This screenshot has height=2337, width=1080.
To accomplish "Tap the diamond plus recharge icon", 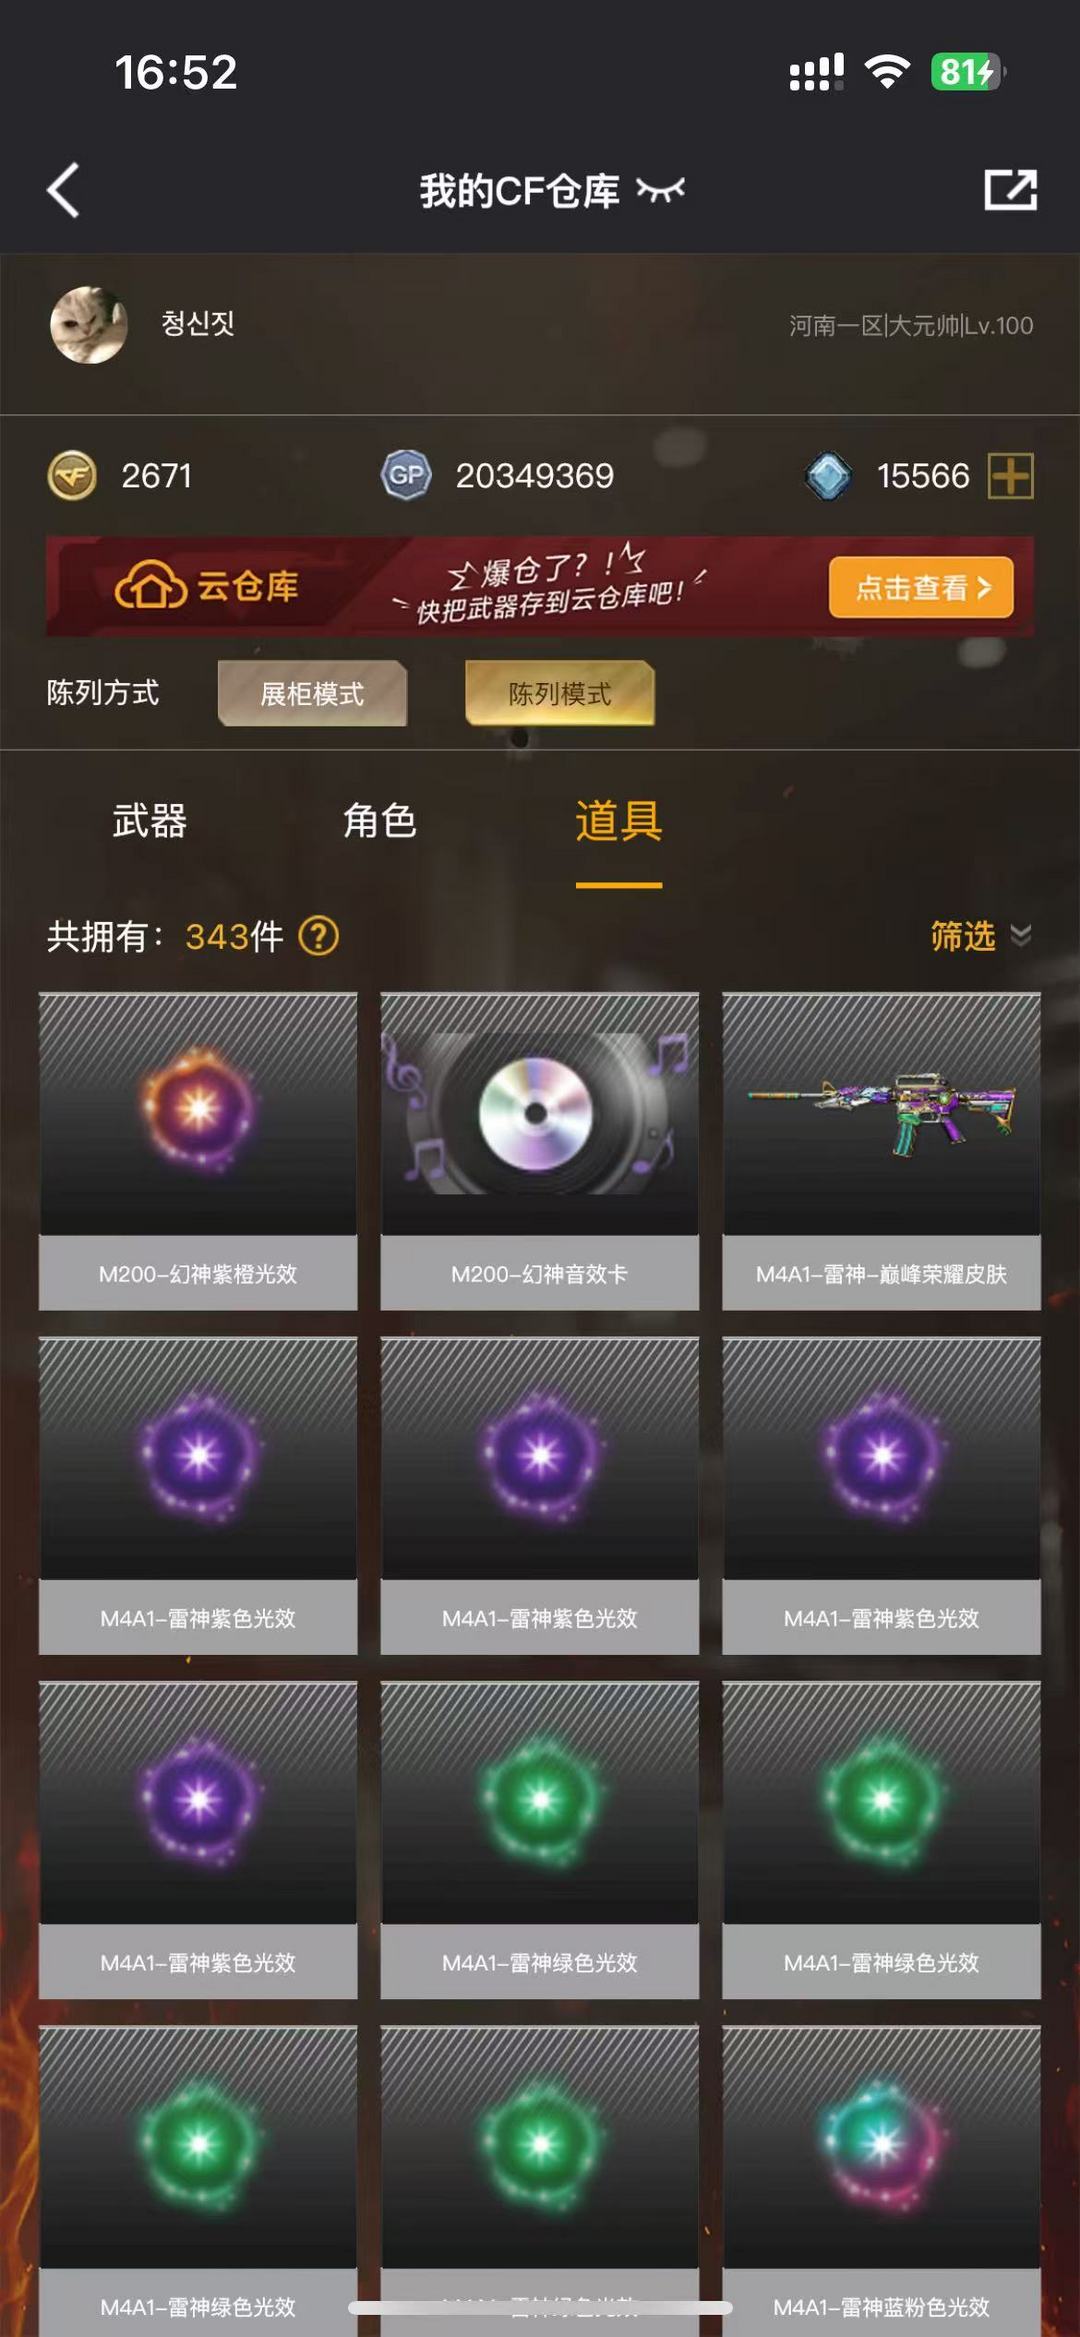I will coord(1010,475).
